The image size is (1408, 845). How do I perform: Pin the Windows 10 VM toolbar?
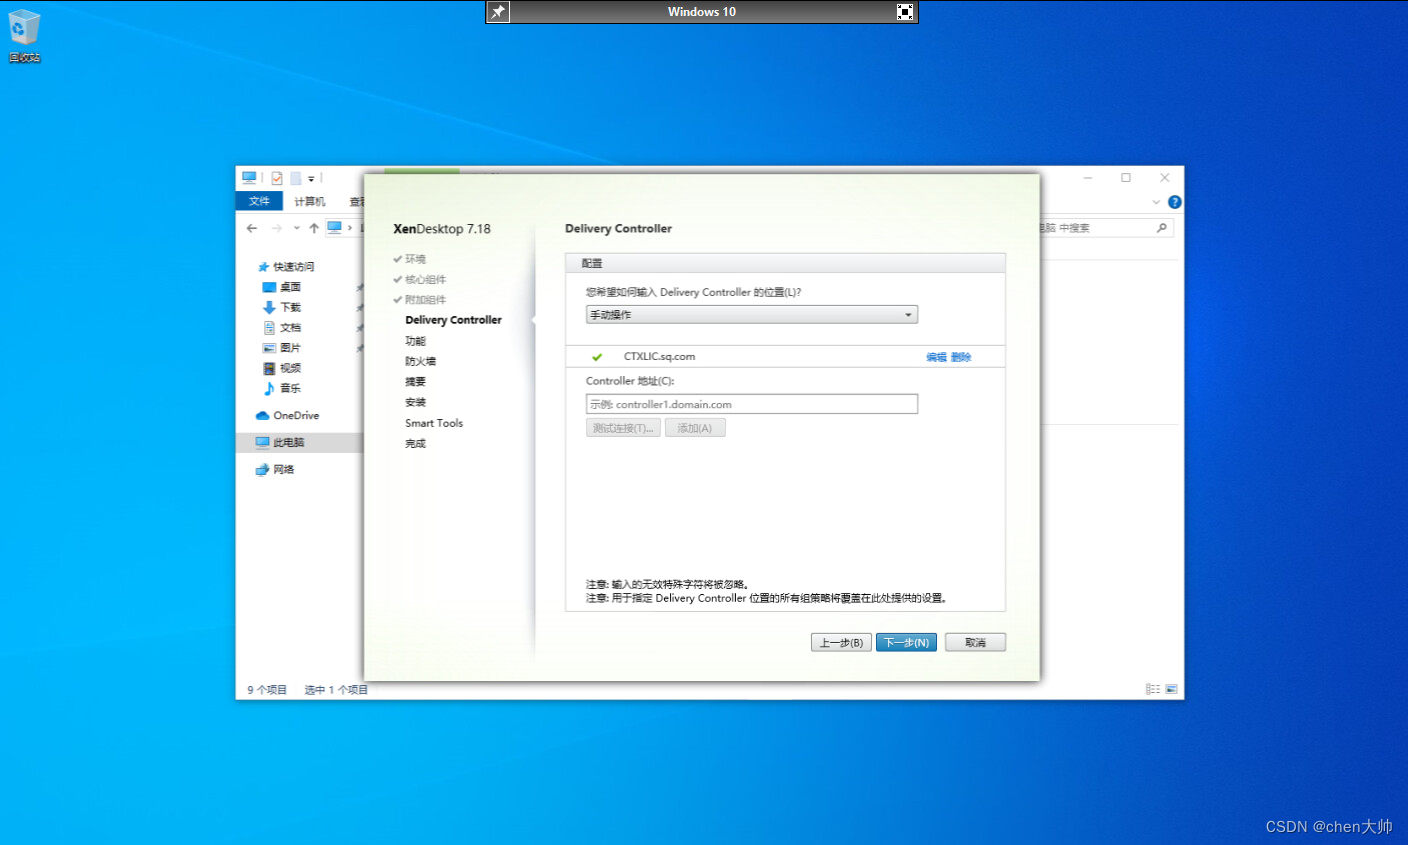click(498, 12)
